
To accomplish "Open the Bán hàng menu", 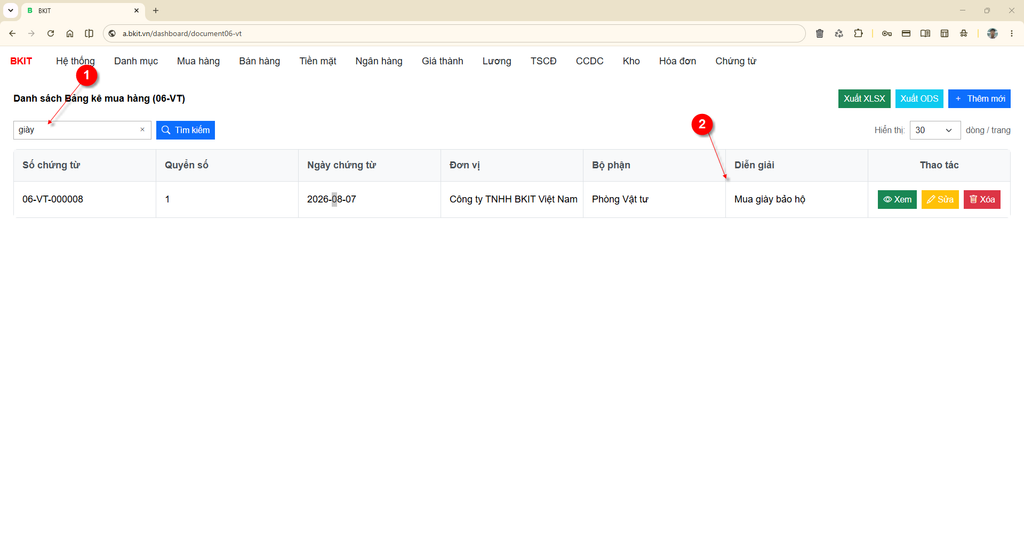I will (259, 61).
